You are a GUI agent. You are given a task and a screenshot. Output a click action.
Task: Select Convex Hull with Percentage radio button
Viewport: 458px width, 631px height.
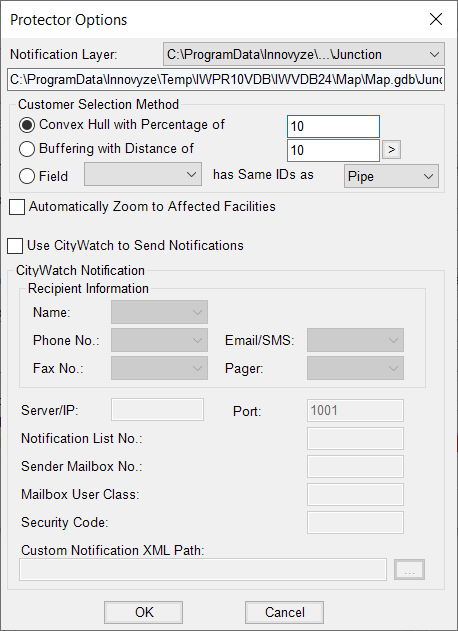pyautogui.click(x=27, y=125)
